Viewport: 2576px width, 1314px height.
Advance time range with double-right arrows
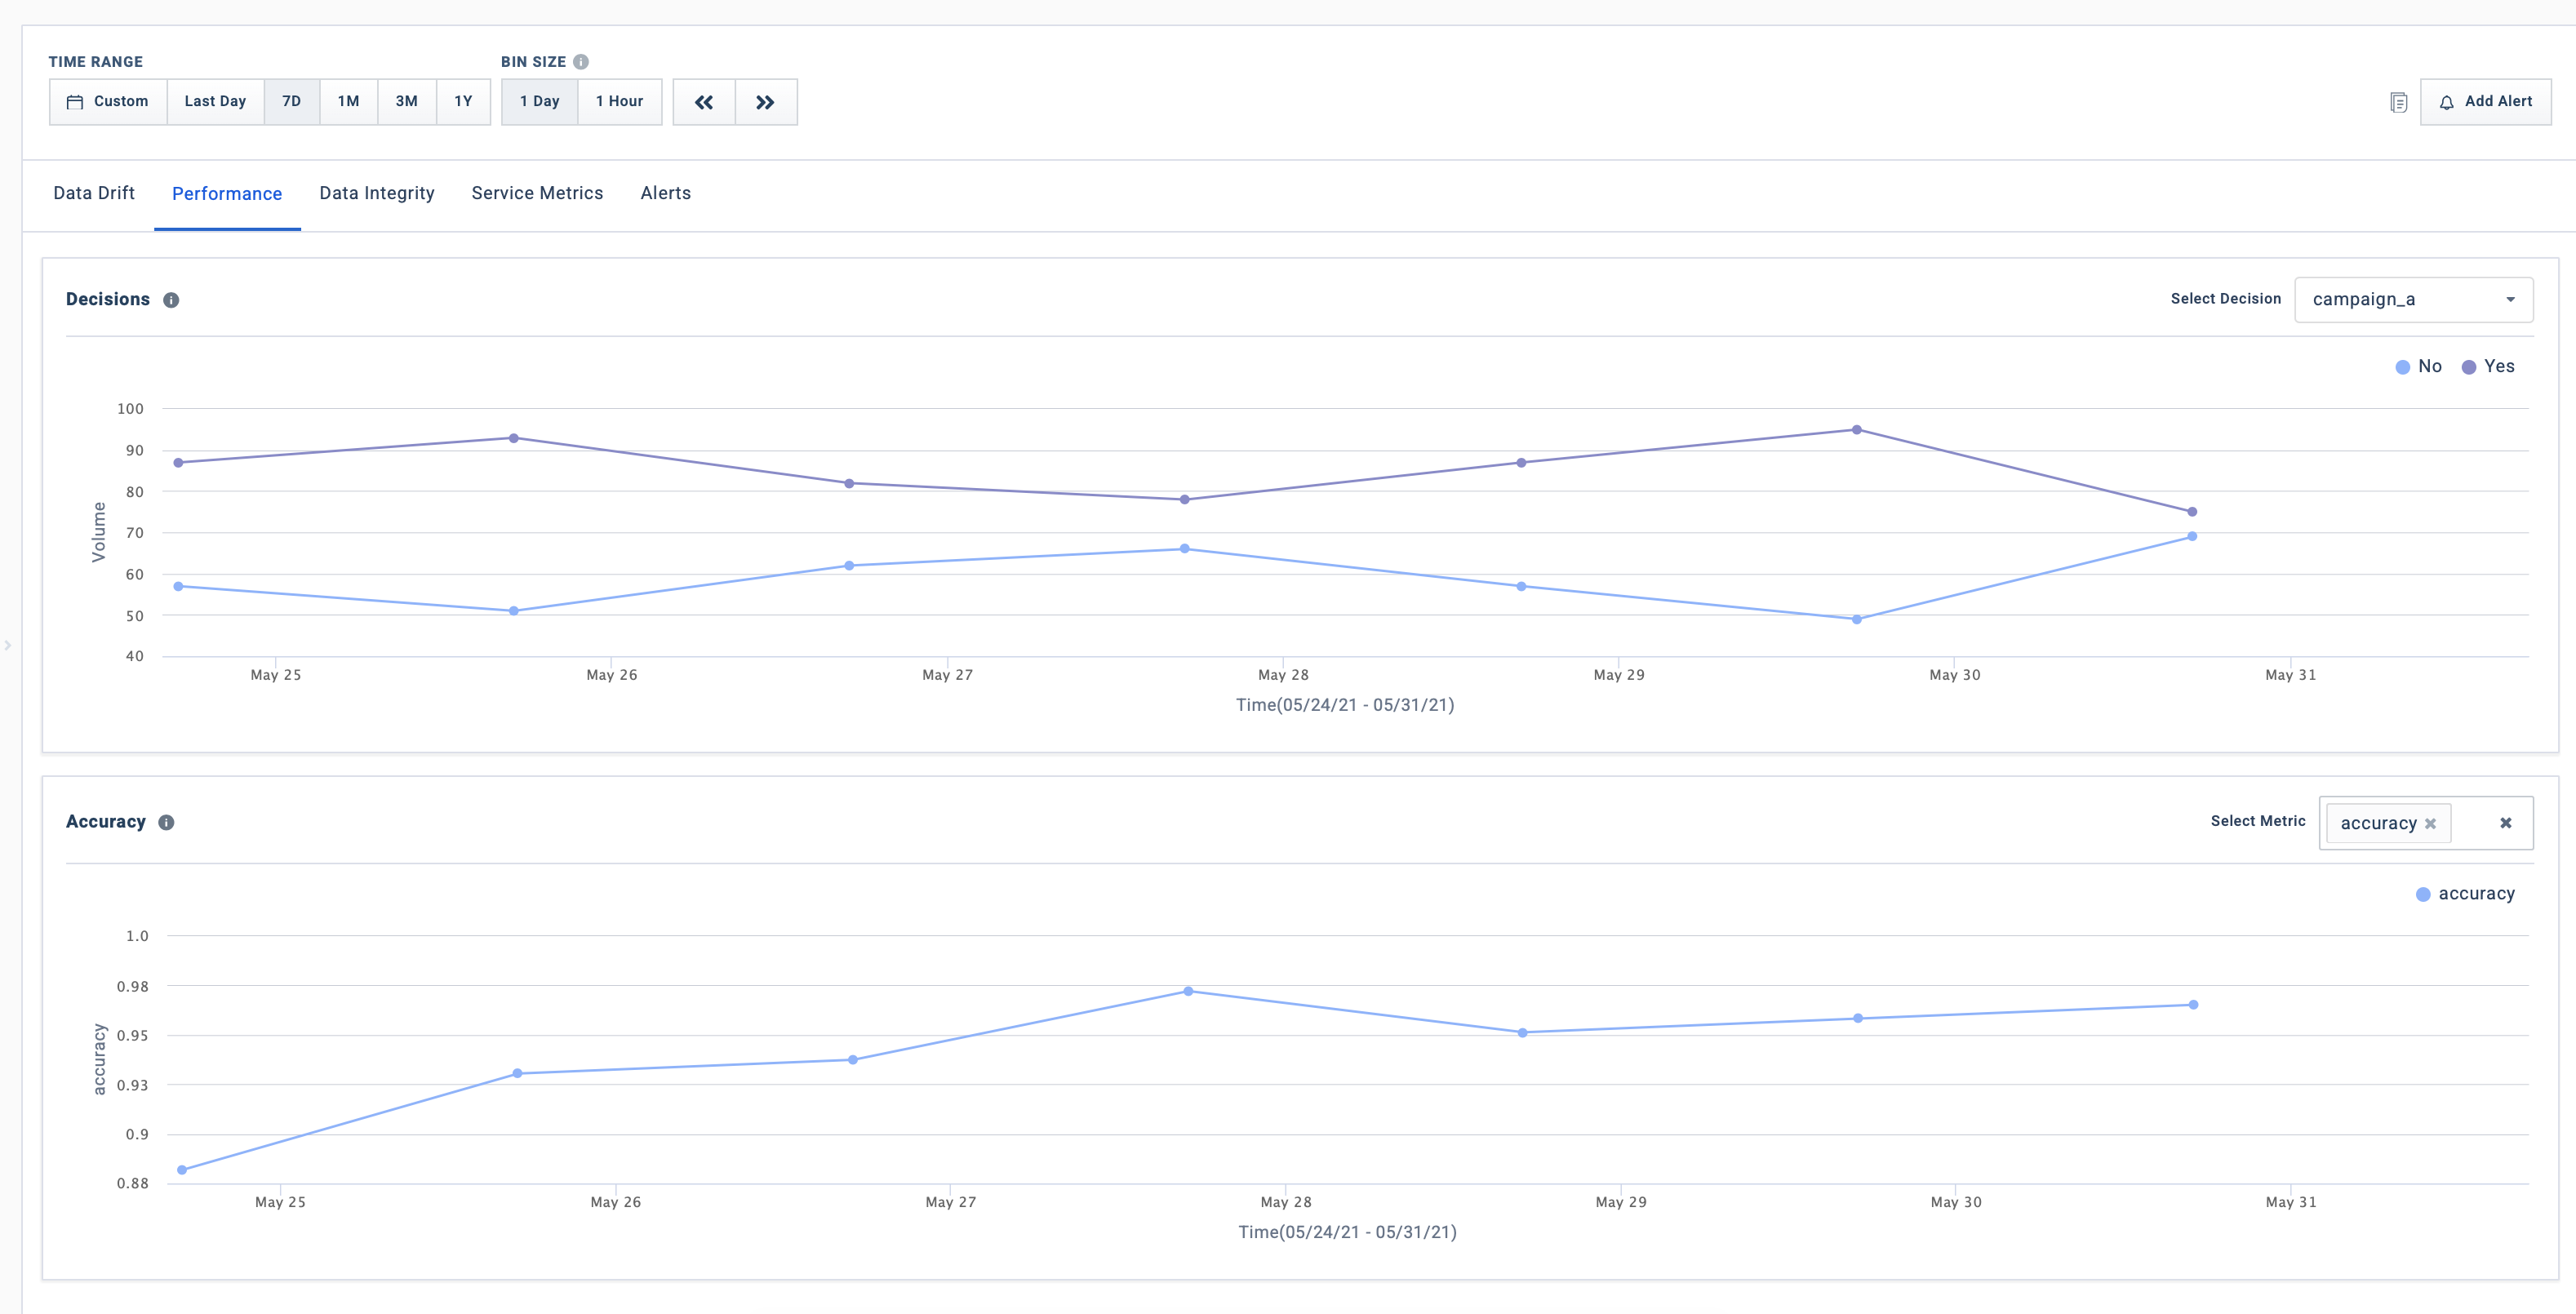pos(765,102)
